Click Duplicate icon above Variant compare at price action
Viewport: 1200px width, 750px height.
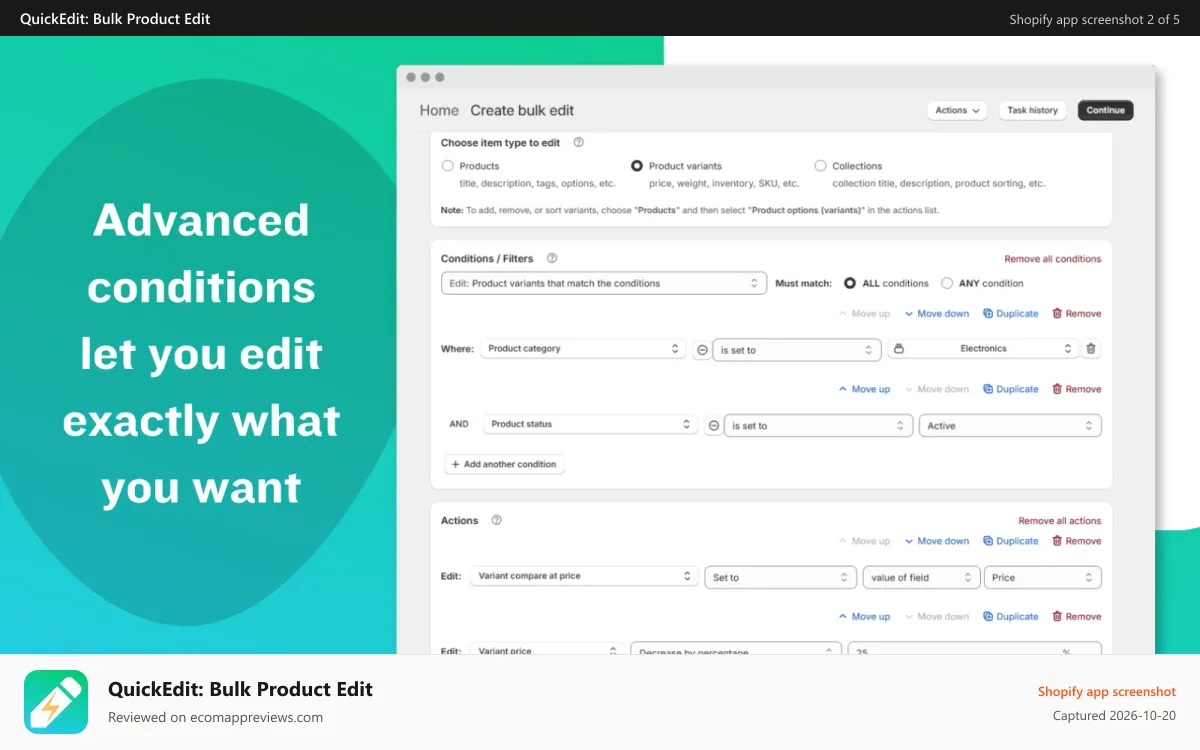(988, 541)
